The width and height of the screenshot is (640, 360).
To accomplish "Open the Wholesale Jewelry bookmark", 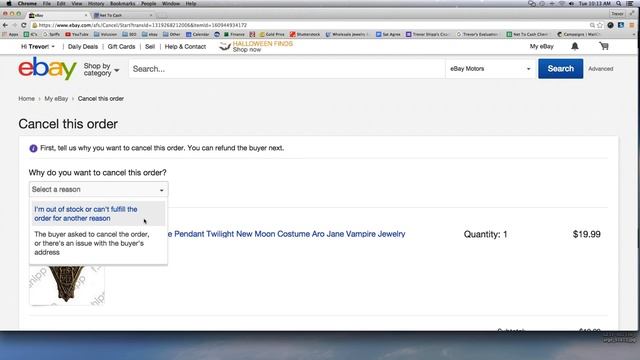I will tap(348, 34).
